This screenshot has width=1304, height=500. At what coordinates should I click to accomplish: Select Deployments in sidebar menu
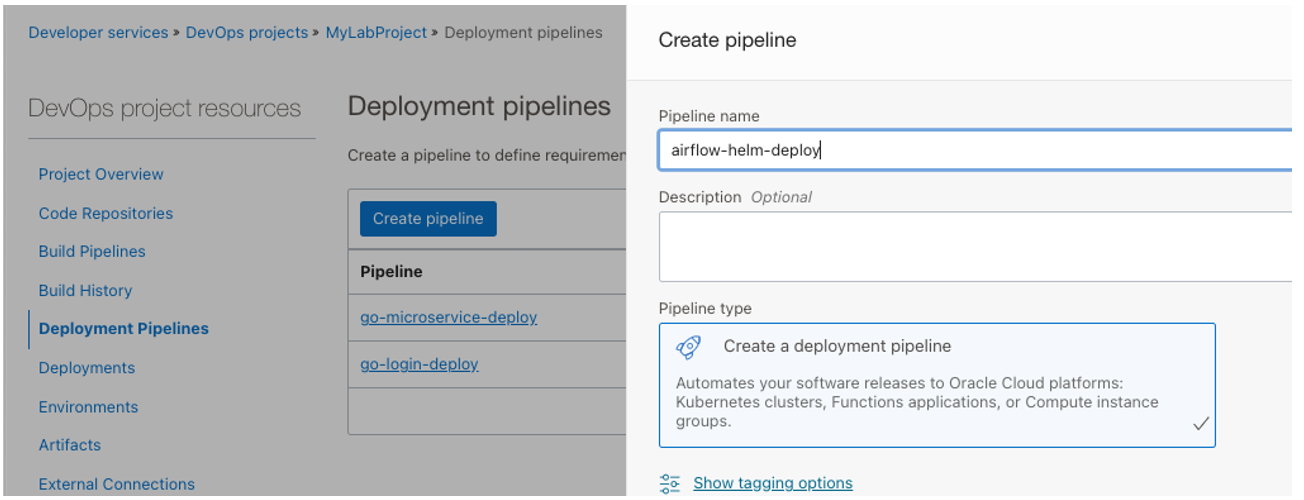coord(86,368)
